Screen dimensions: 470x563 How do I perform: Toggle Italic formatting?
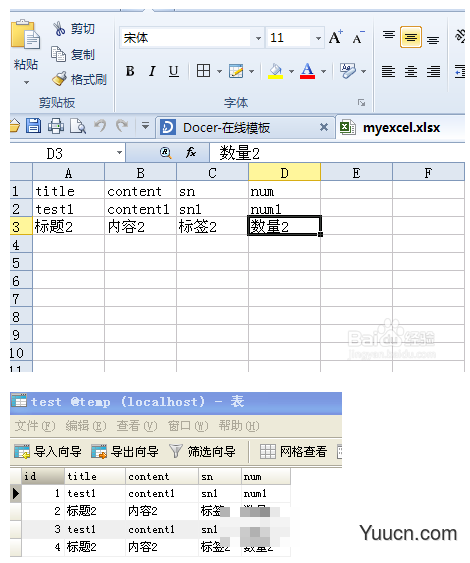click(x=152, y=71)
